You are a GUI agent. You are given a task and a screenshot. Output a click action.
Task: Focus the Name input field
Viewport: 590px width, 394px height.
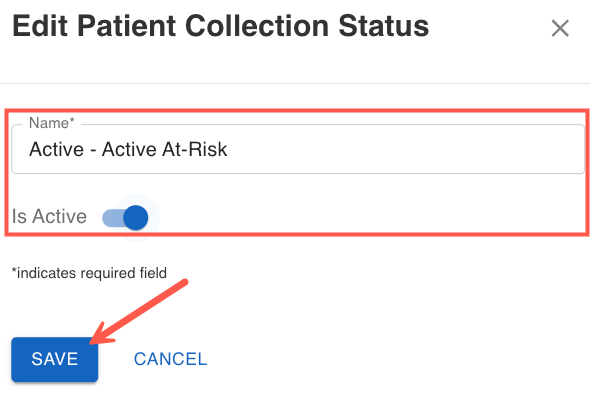pos(298,149)
